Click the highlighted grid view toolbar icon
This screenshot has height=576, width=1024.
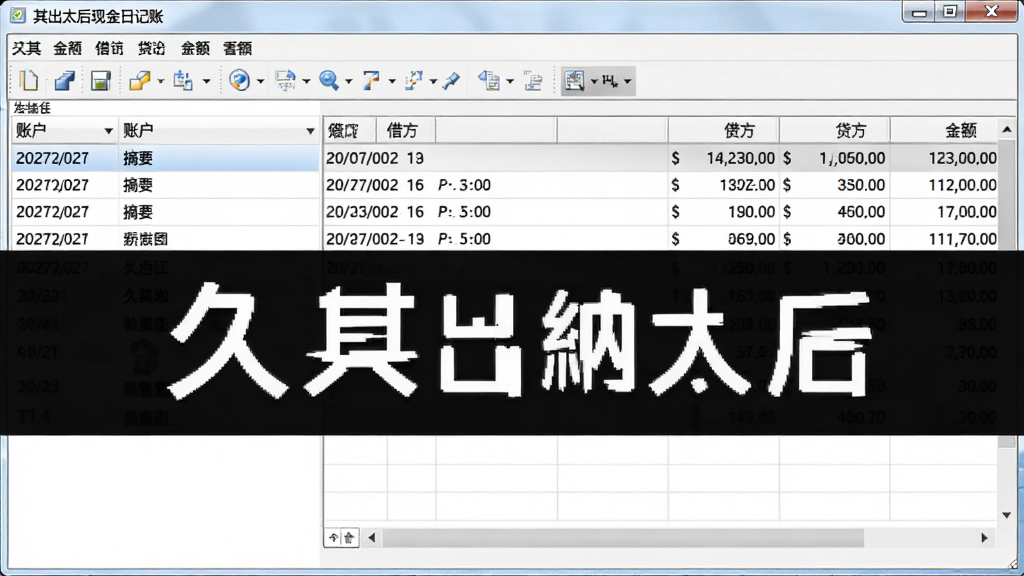pos(574,81)
